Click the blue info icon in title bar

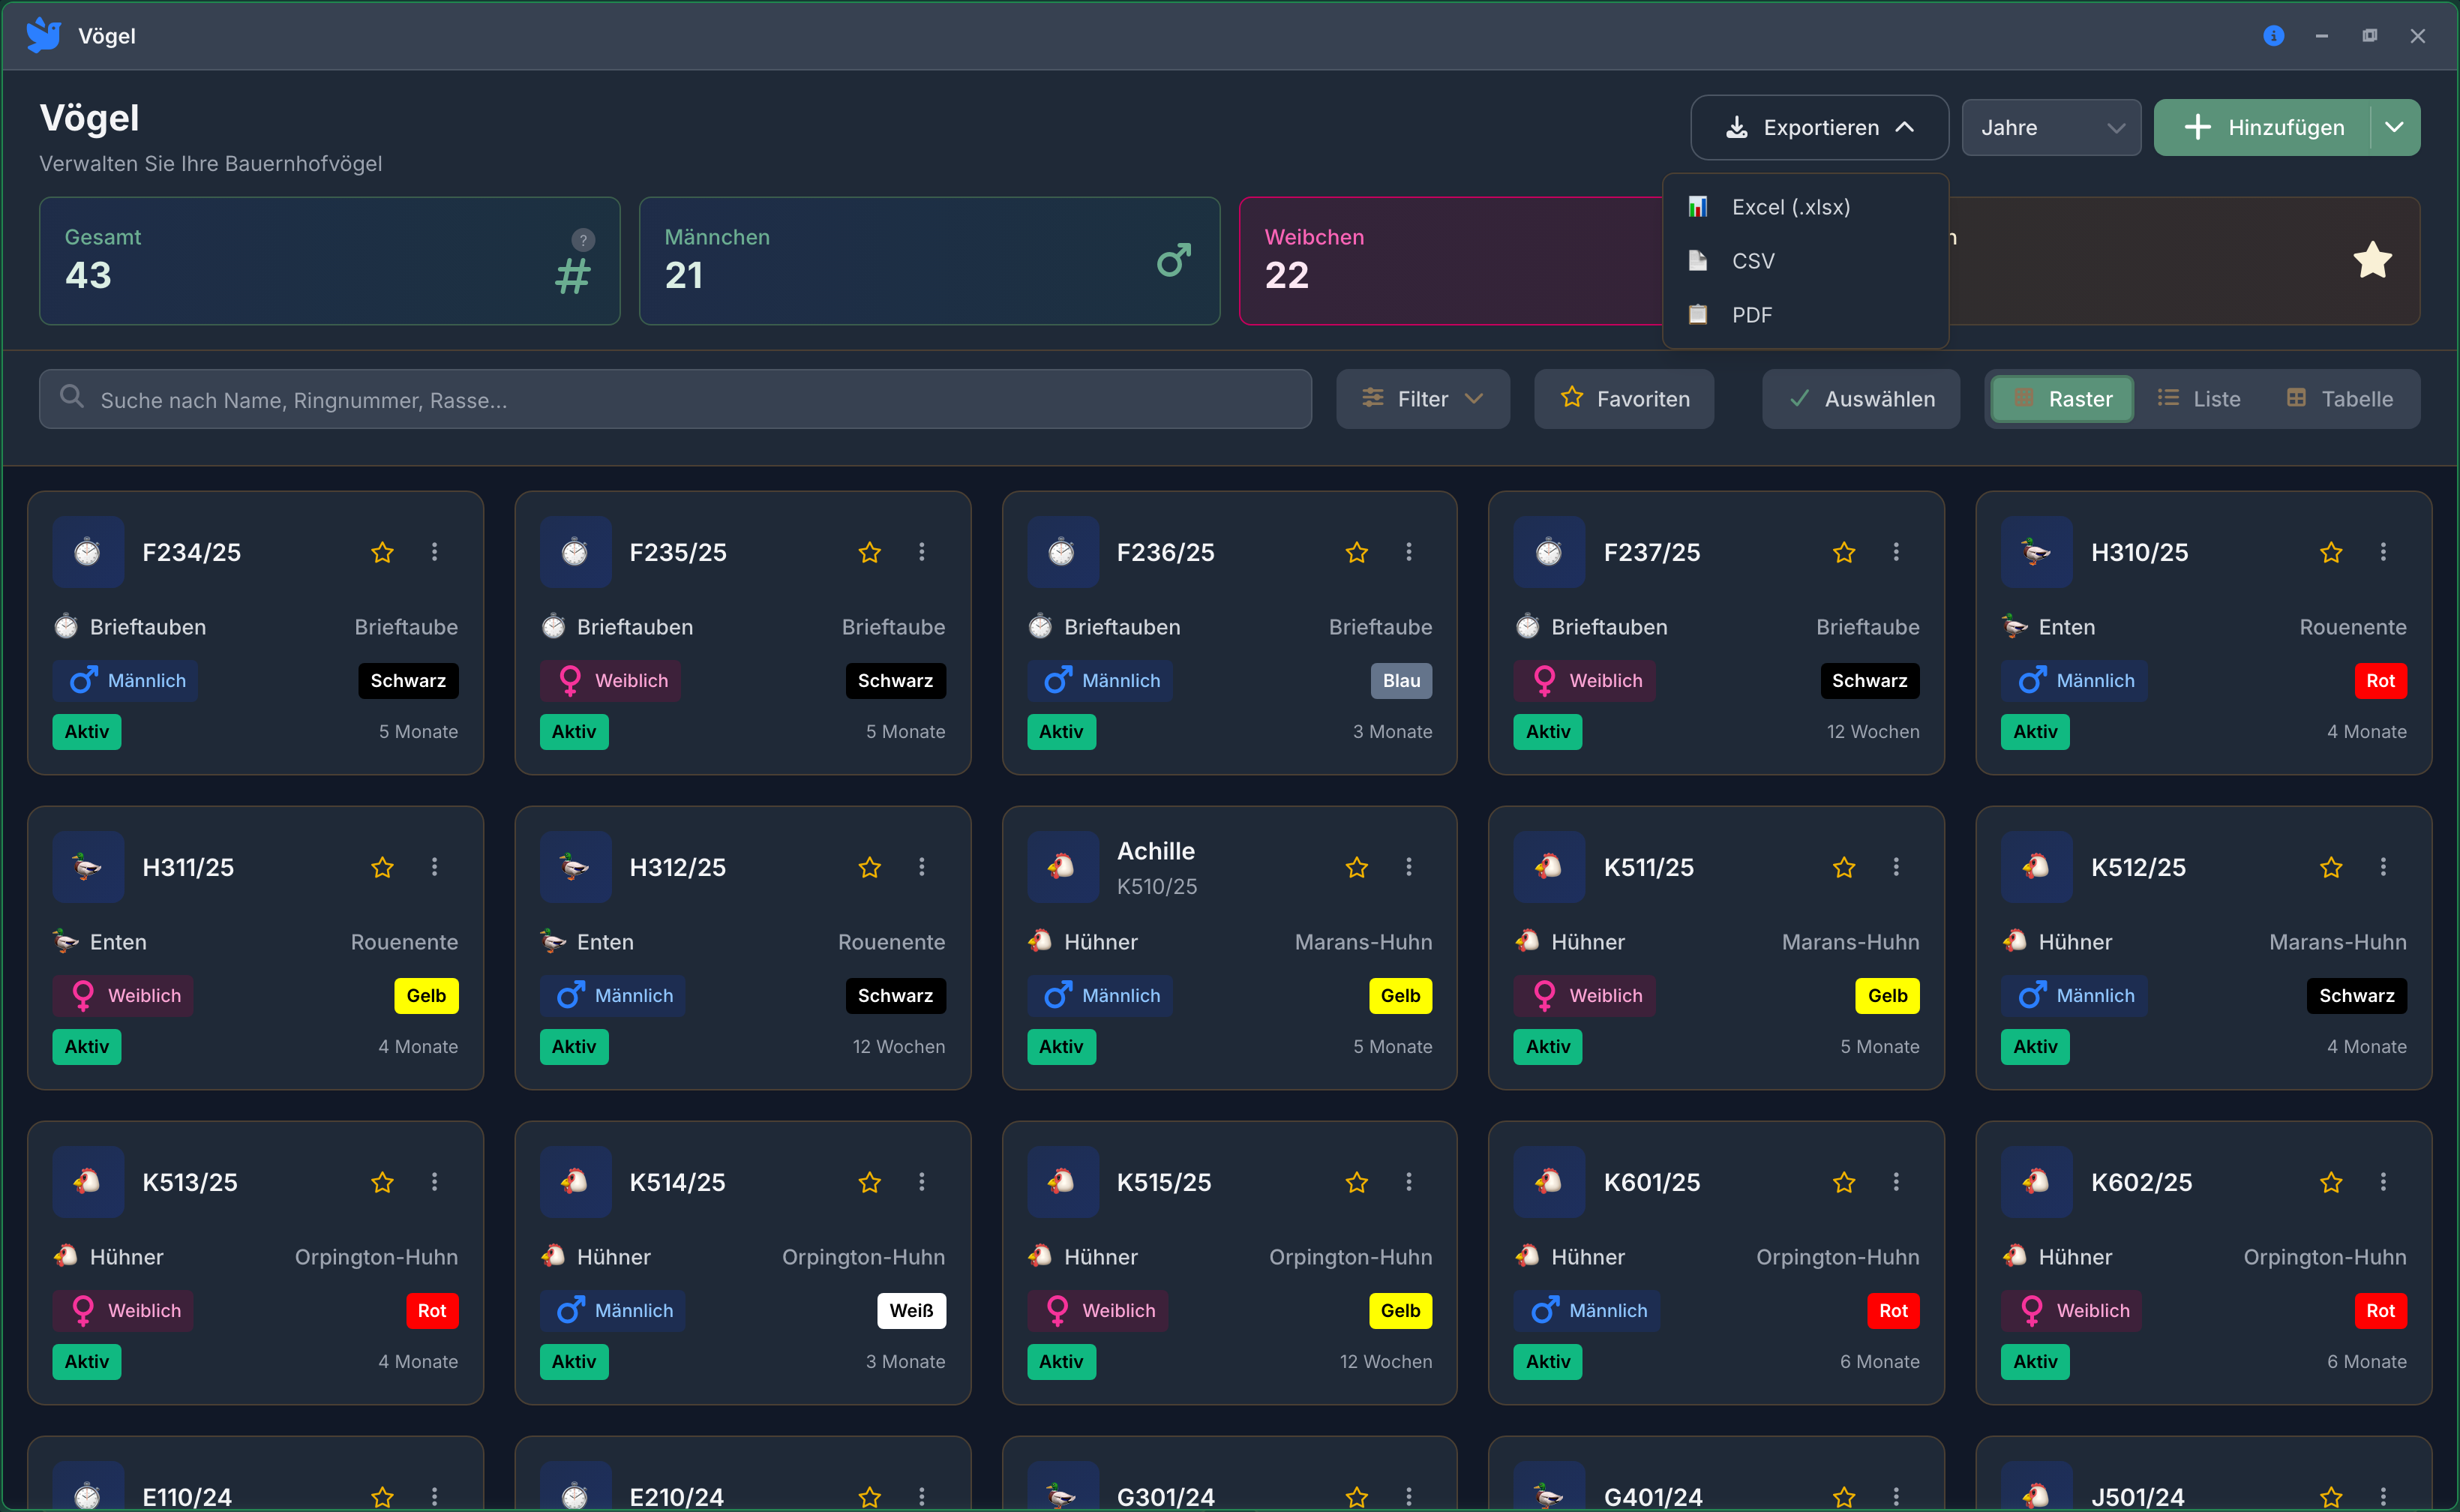(2273, 36)
